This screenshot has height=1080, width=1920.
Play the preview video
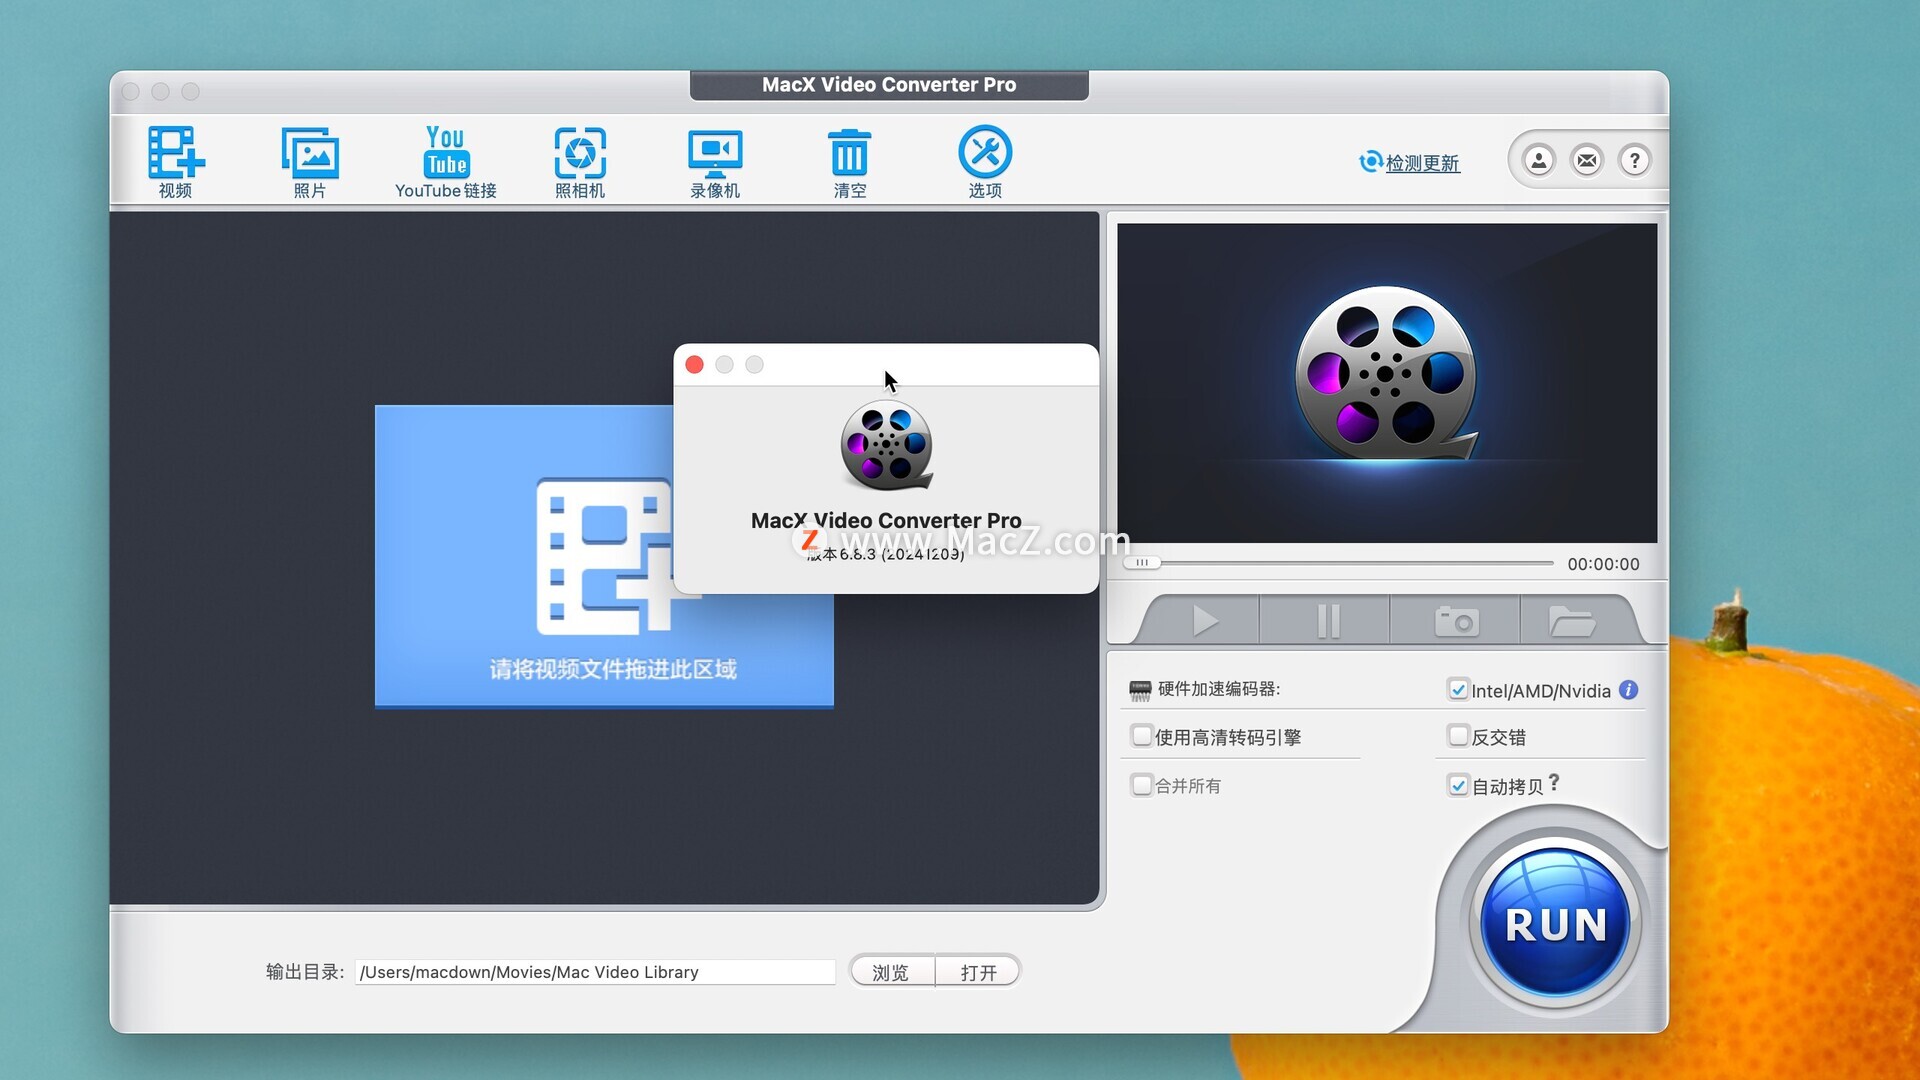(x=1205, y=621)
